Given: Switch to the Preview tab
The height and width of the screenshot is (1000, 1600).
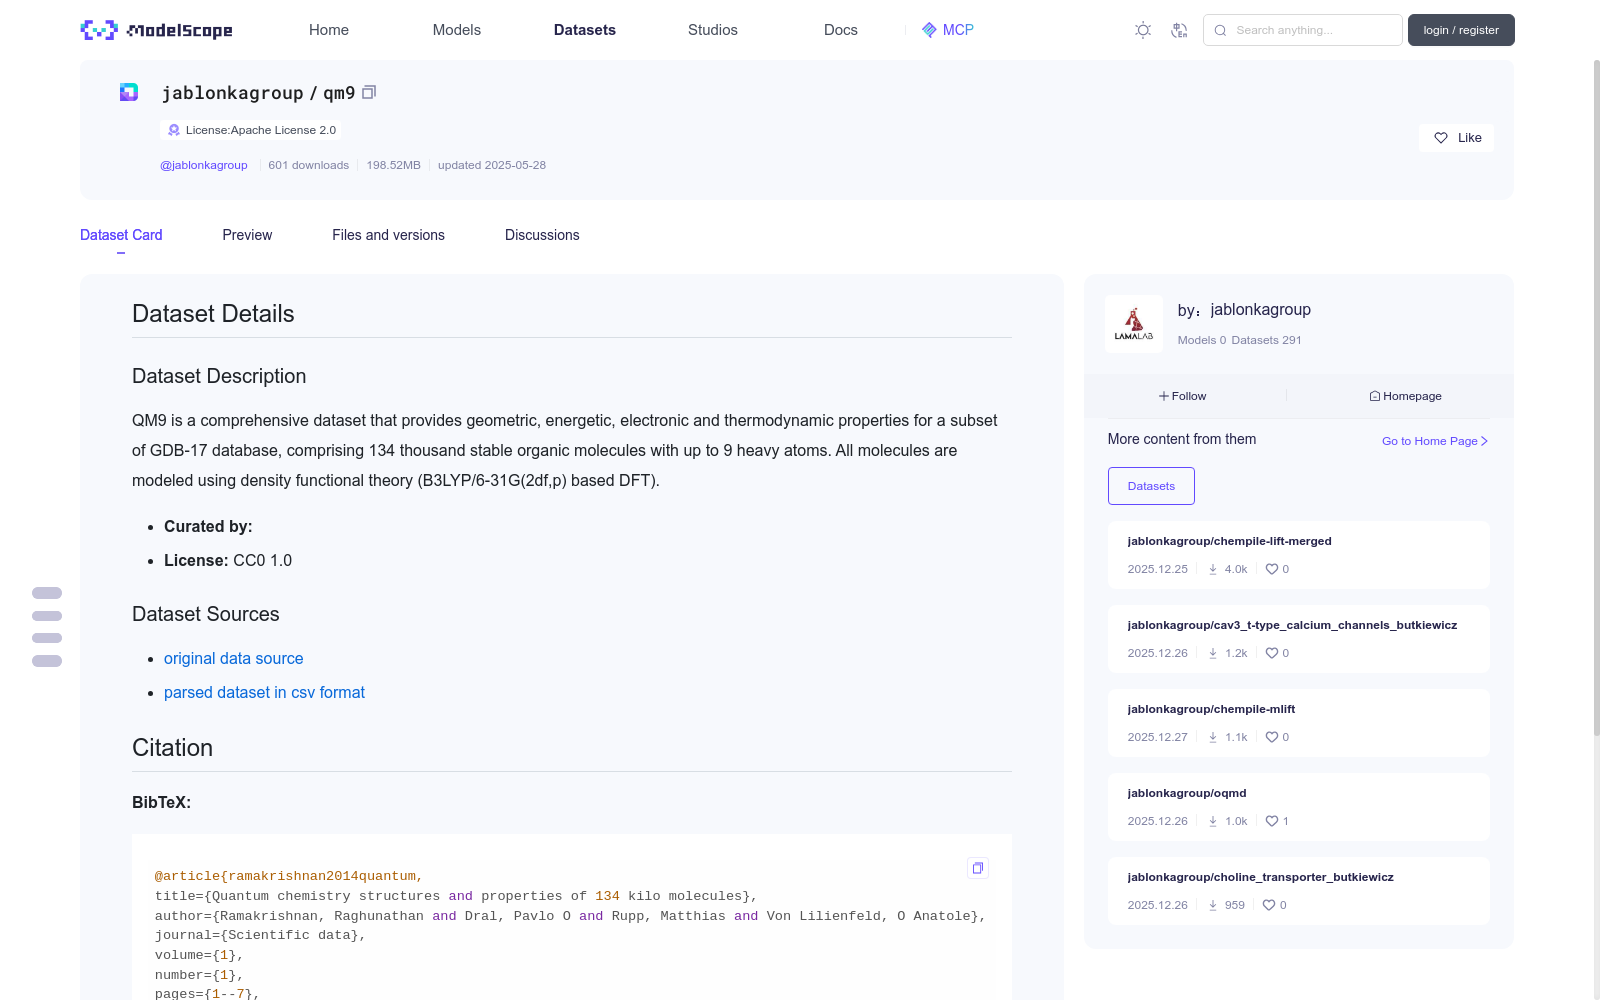Looking at the screenshot, I should point(247,235).
